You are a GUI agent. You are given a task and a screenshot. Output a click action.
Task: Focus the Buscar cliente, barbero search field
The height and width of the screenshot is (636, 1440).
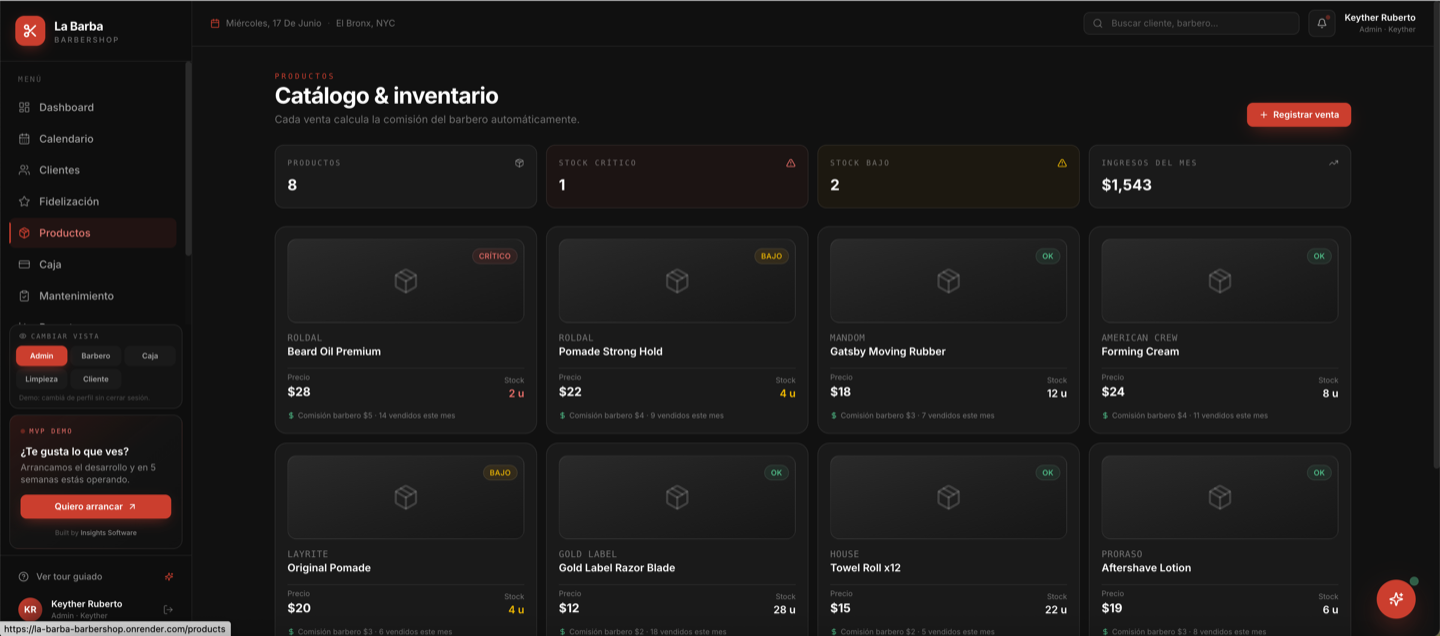coord(1191,23)
